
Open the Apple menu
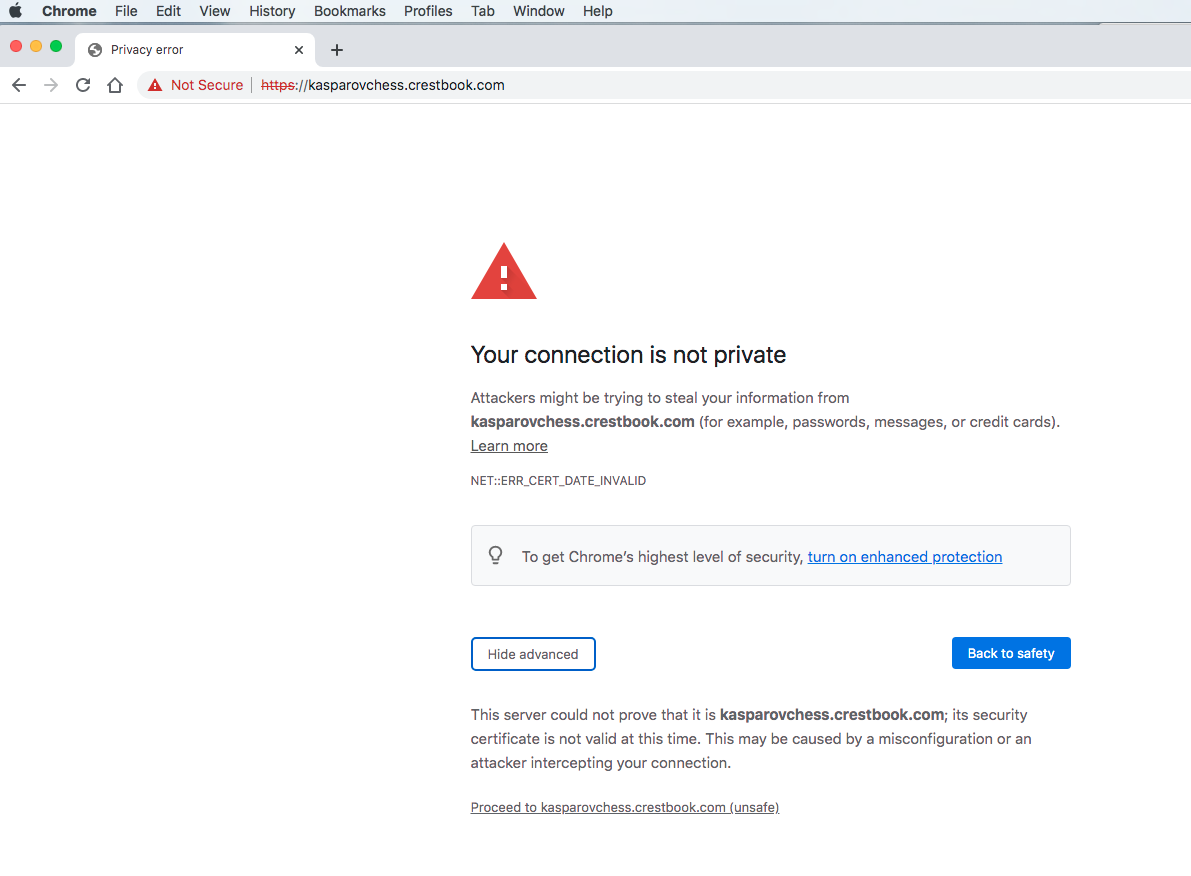coord(15,11)
